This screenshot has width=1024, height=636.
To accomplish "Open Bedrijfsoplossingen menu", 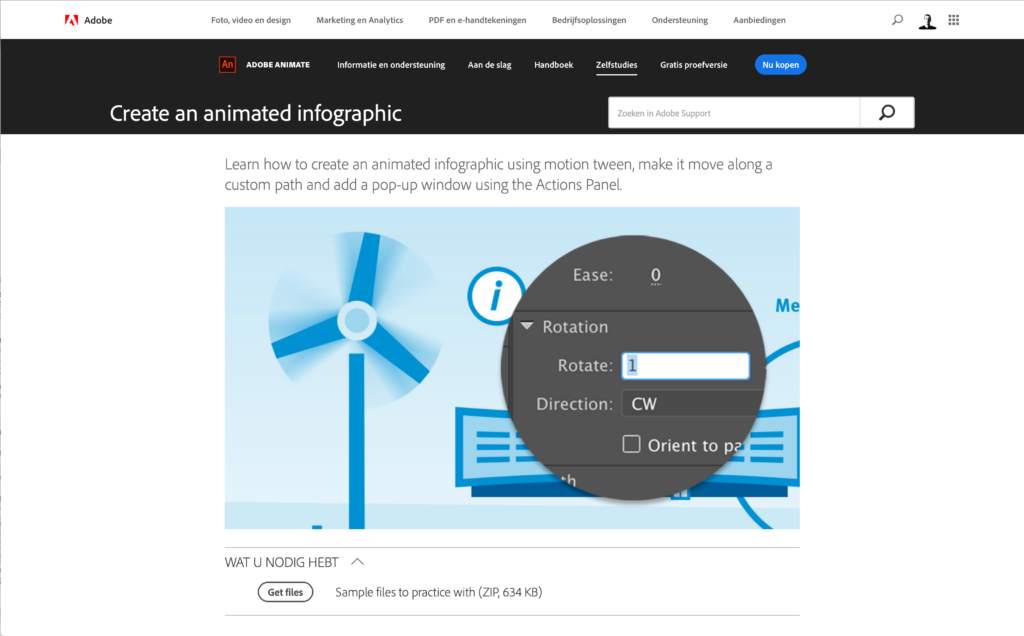I will 589,20.
